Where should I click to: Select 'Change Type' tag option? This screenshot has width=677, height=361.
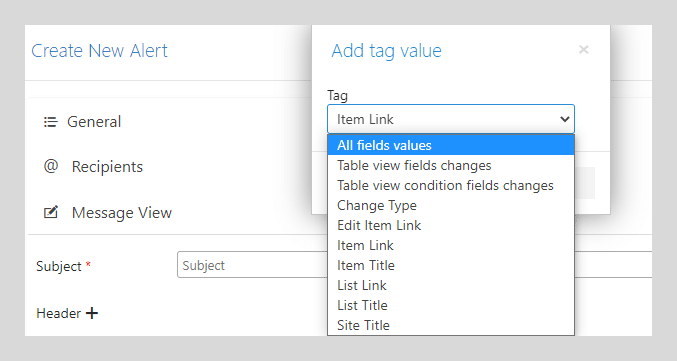point(451,205)
